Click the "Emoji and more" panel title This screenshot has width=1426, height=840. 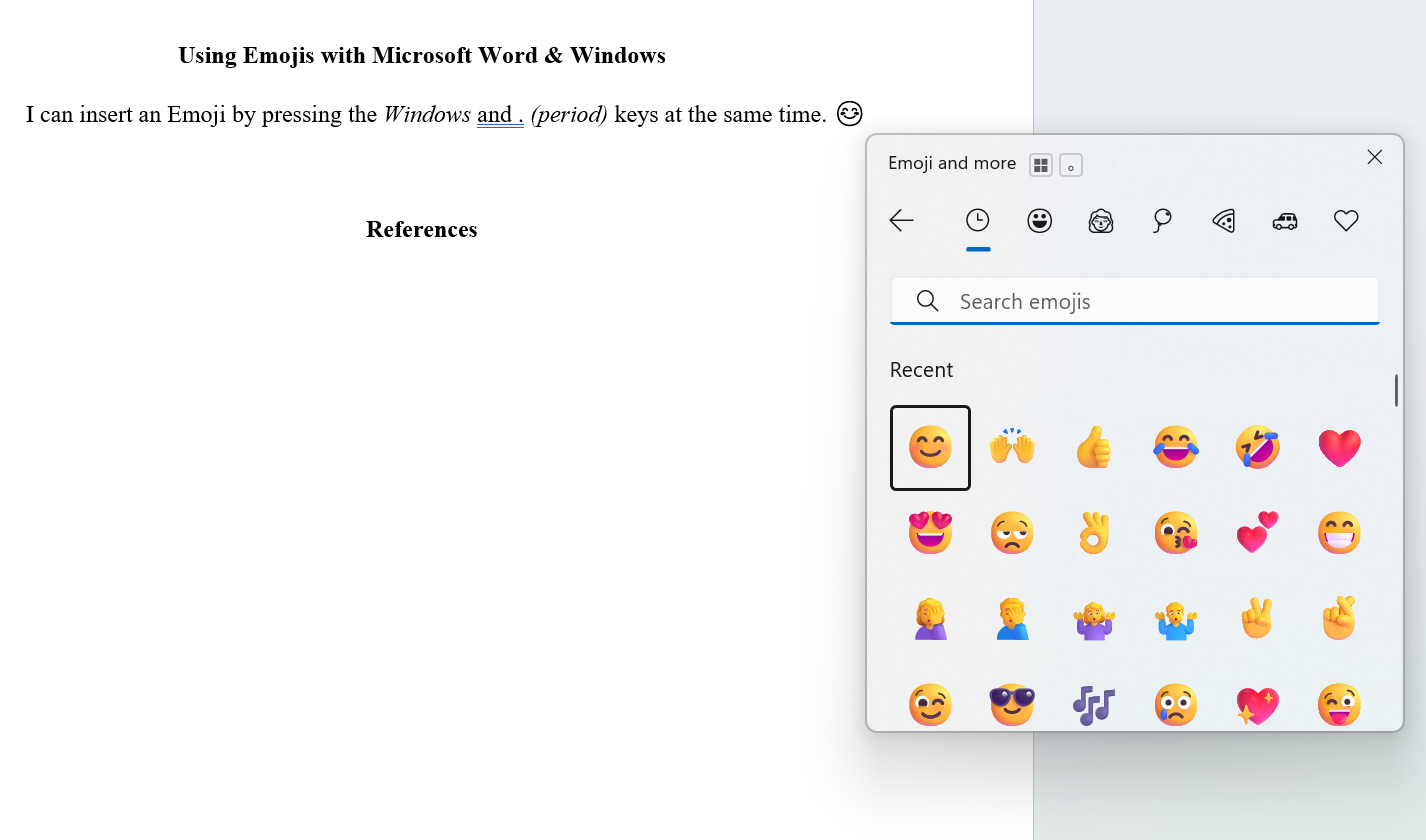coord(952,163)
